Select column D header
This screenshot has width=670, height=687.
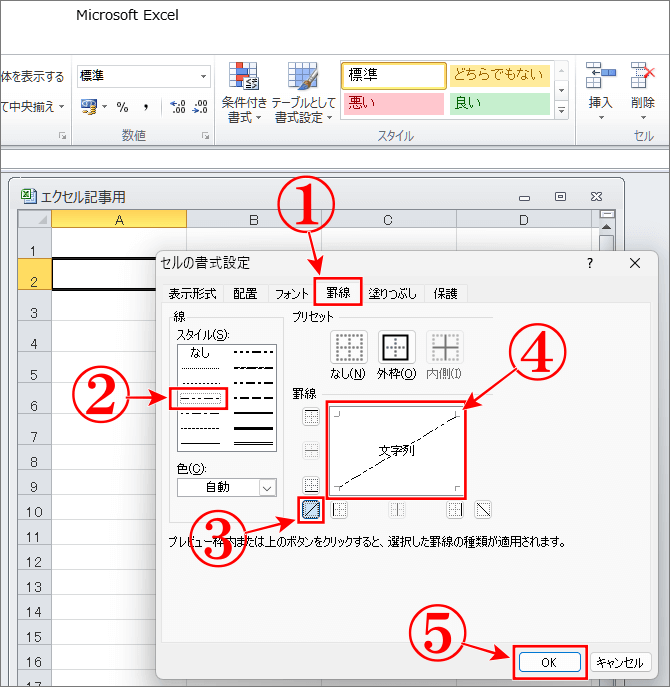tap(524, 219)
